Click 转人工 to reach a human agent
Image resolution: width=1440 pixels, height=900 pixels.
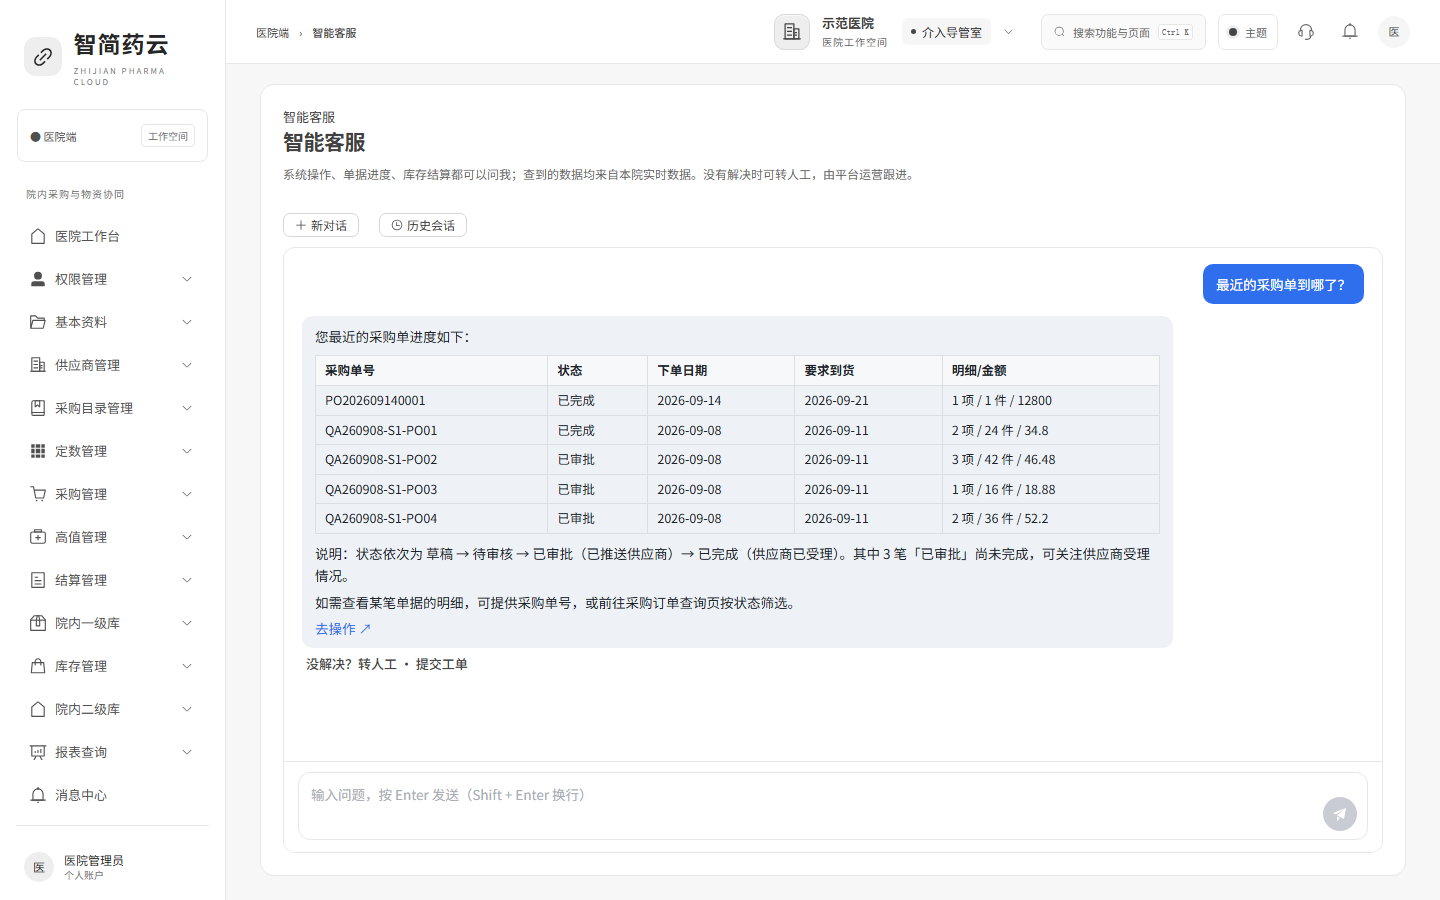378,664
